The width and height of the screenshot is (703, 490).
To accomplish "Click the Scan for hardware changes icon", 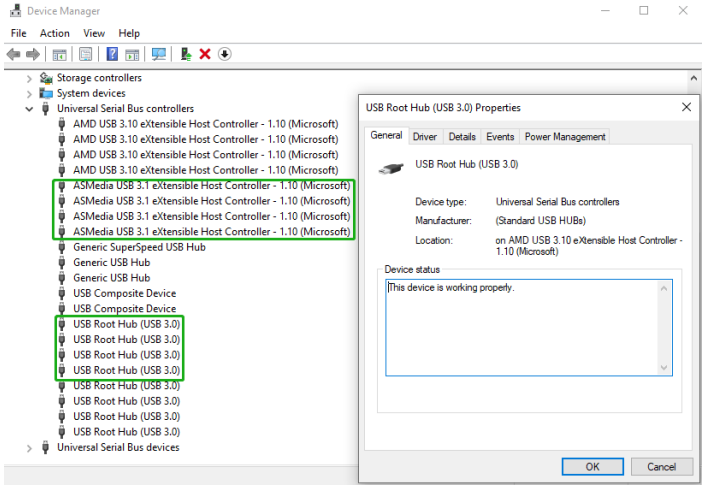I will pyautogui.click(x=159, y=54).
